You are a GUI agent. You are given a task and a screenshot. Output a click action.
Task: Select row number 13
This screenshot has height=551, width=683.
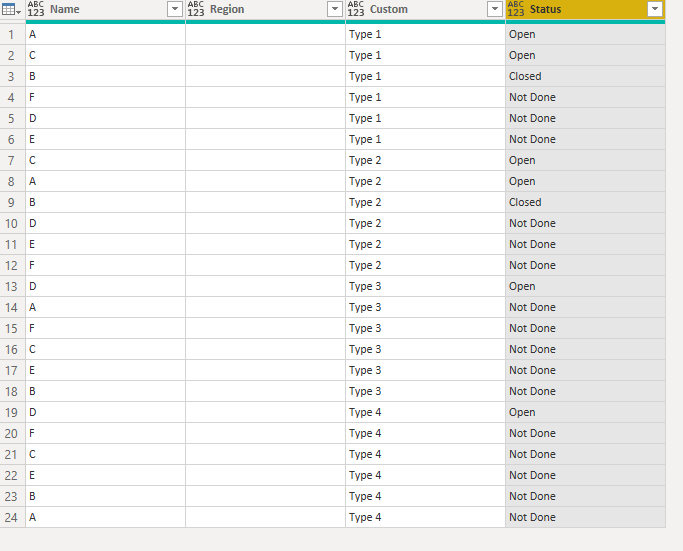[12, 287]
